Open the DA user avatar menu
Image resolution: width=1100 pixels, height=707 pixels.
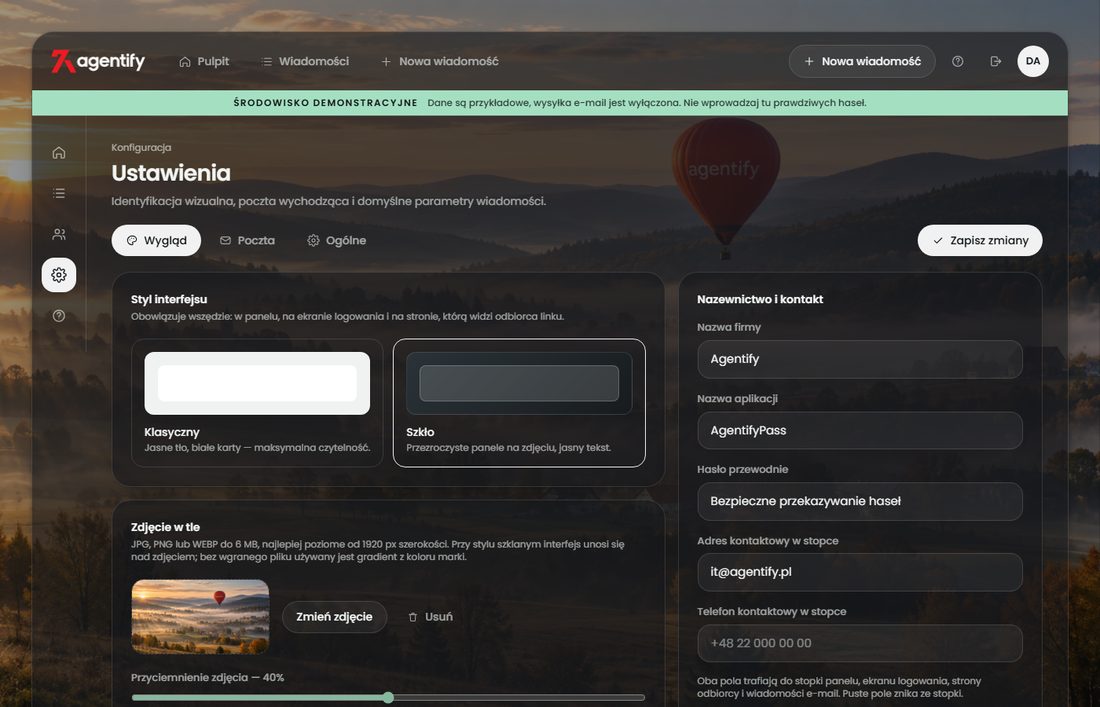(x=1033, y=61)
